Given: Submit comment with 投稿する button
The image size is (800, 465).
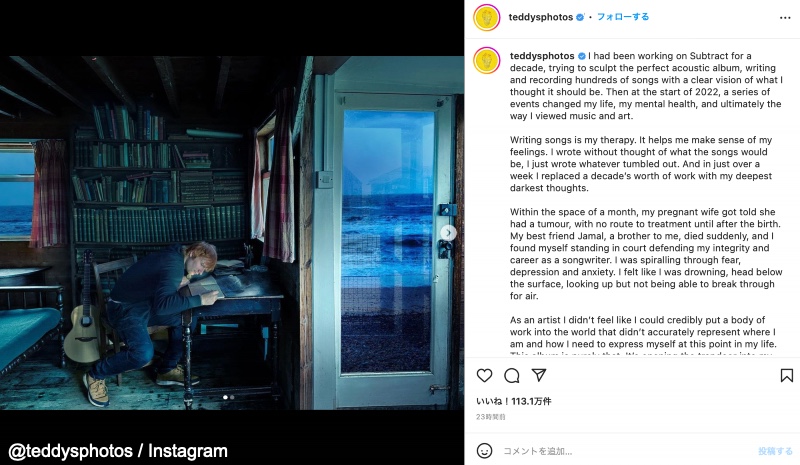Looking at the screenshot, I should pos(775,451).
